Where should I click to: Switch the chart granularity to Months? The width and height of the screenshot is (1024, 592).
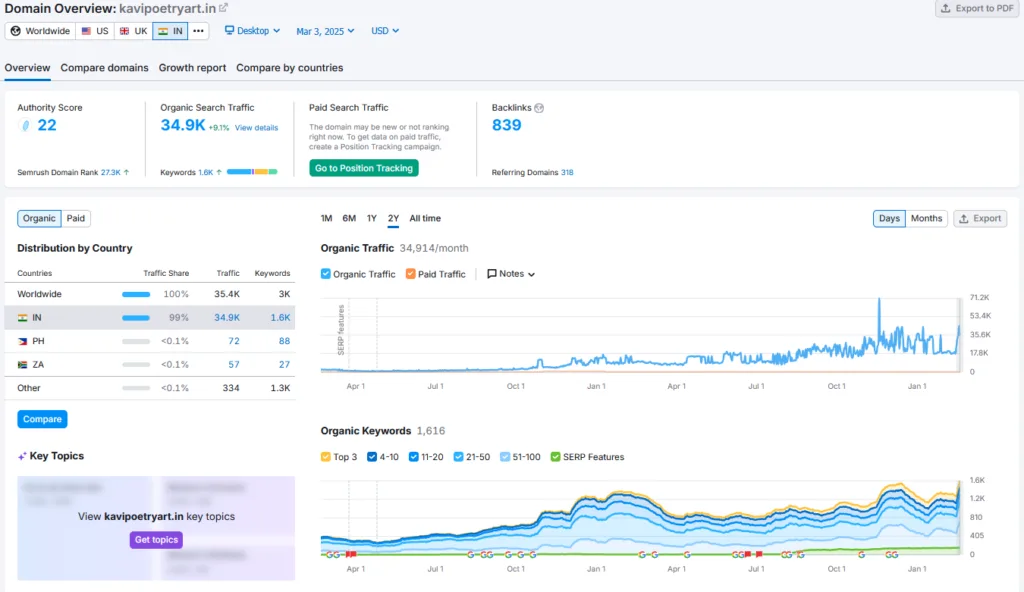[x=926, y=218]
